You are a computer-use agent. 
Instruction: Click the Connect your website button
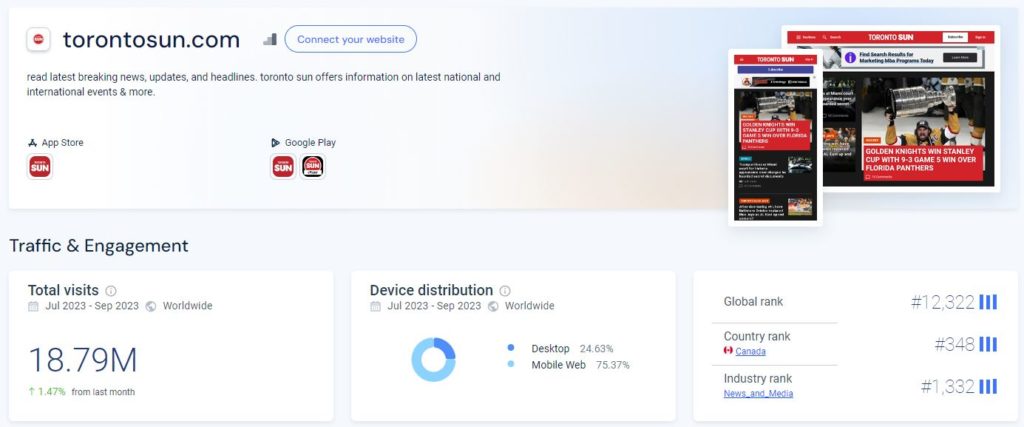(x=351, y=39)
